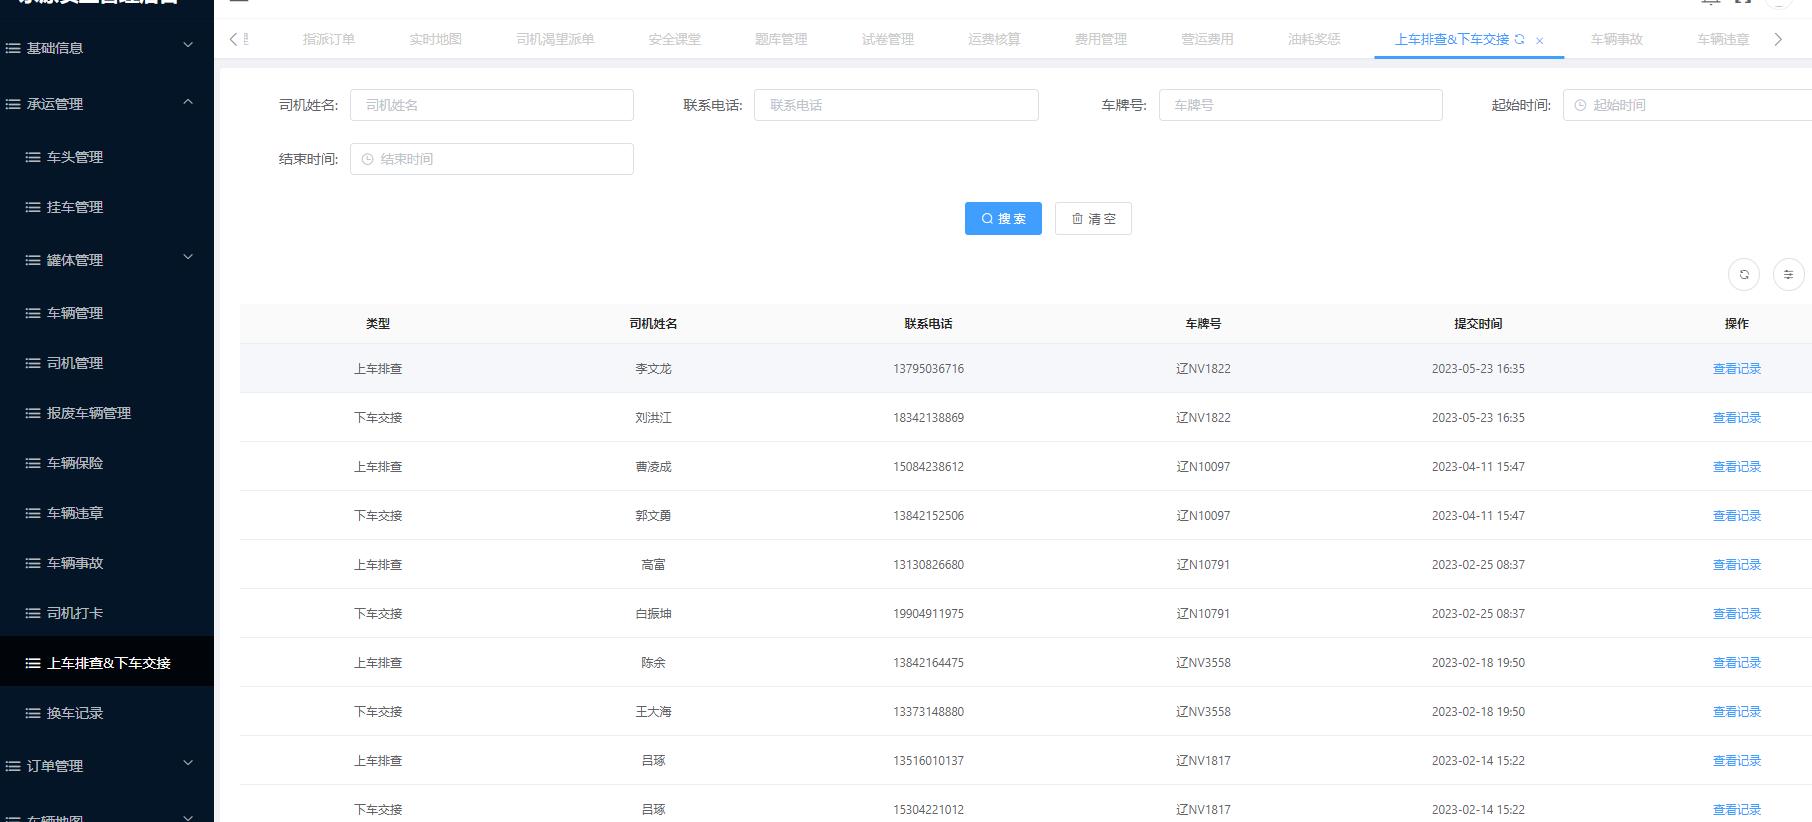Switch to the 运费核算 tab
The height and width of the screenshot is (822, 1812).
(x=994, y=39)
